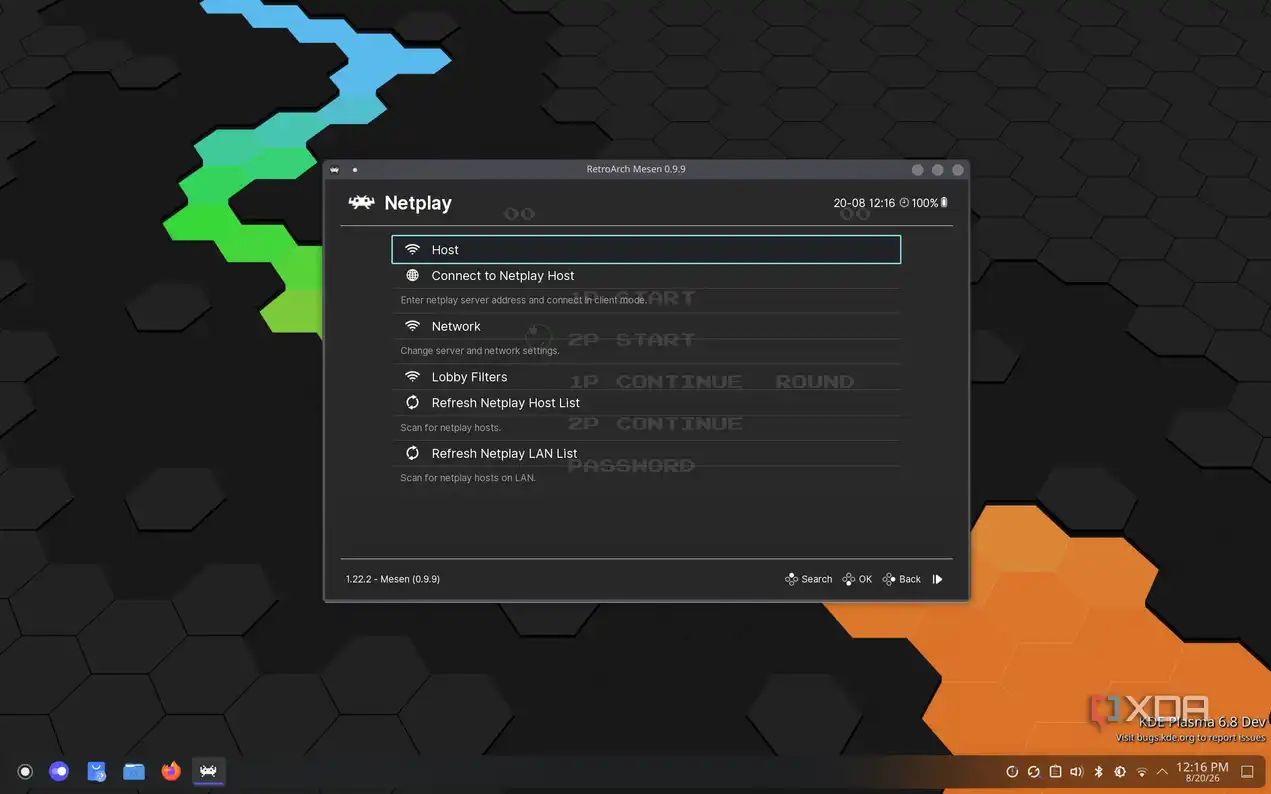This screenshot has width=1271, height=794.
Task: Click the battery icon beside 100%
Action: pos(944,203)
